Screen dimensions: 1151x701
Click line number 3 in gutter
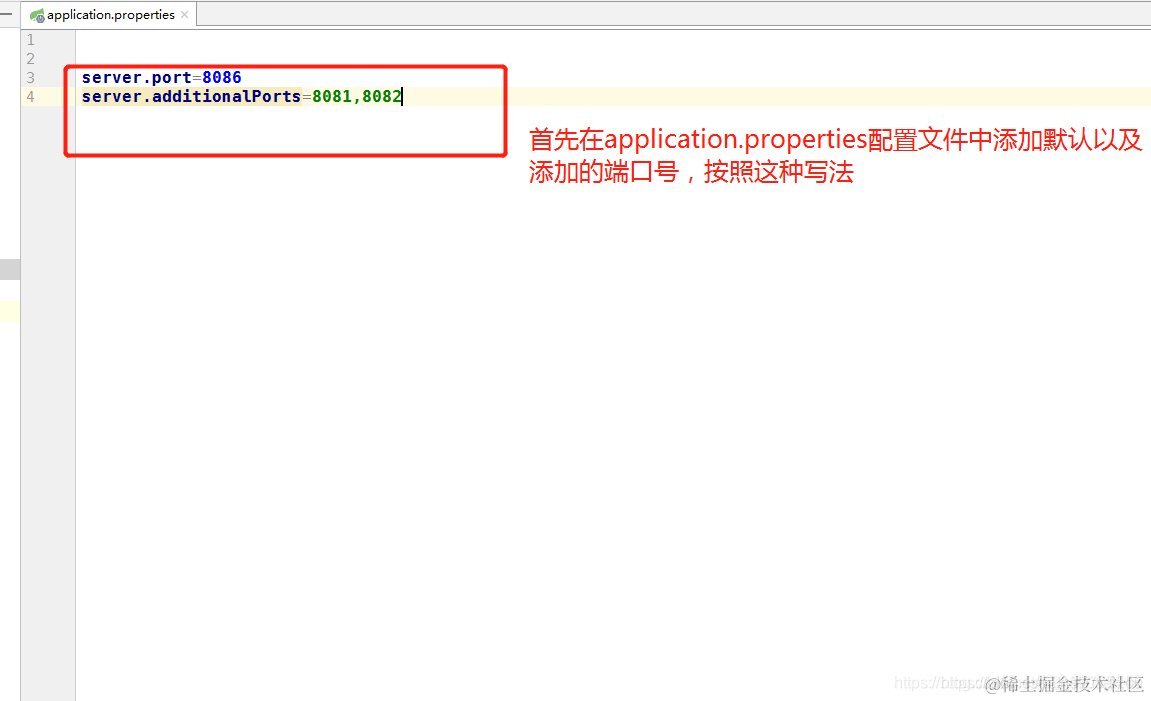click(30, 78)
